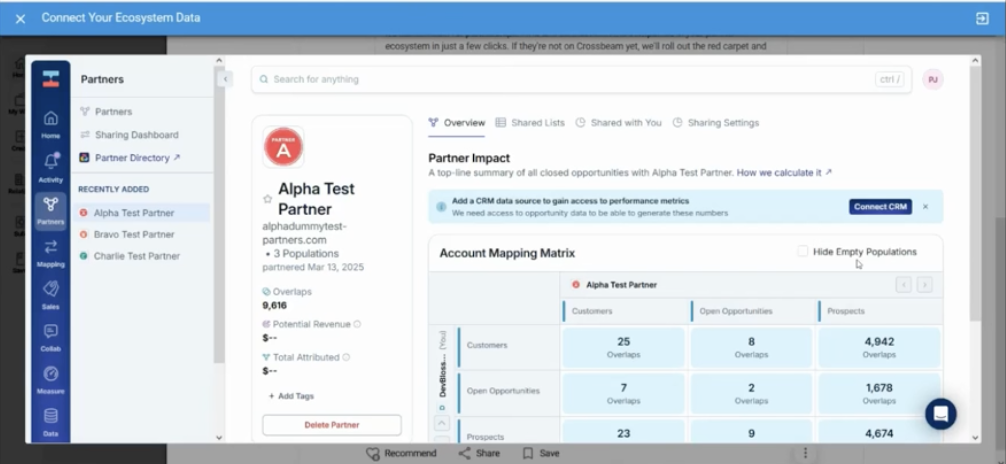Click the 7 Overlaps cell
Viewport: 1006px width, 464px height.
click(x=624, y=393)
